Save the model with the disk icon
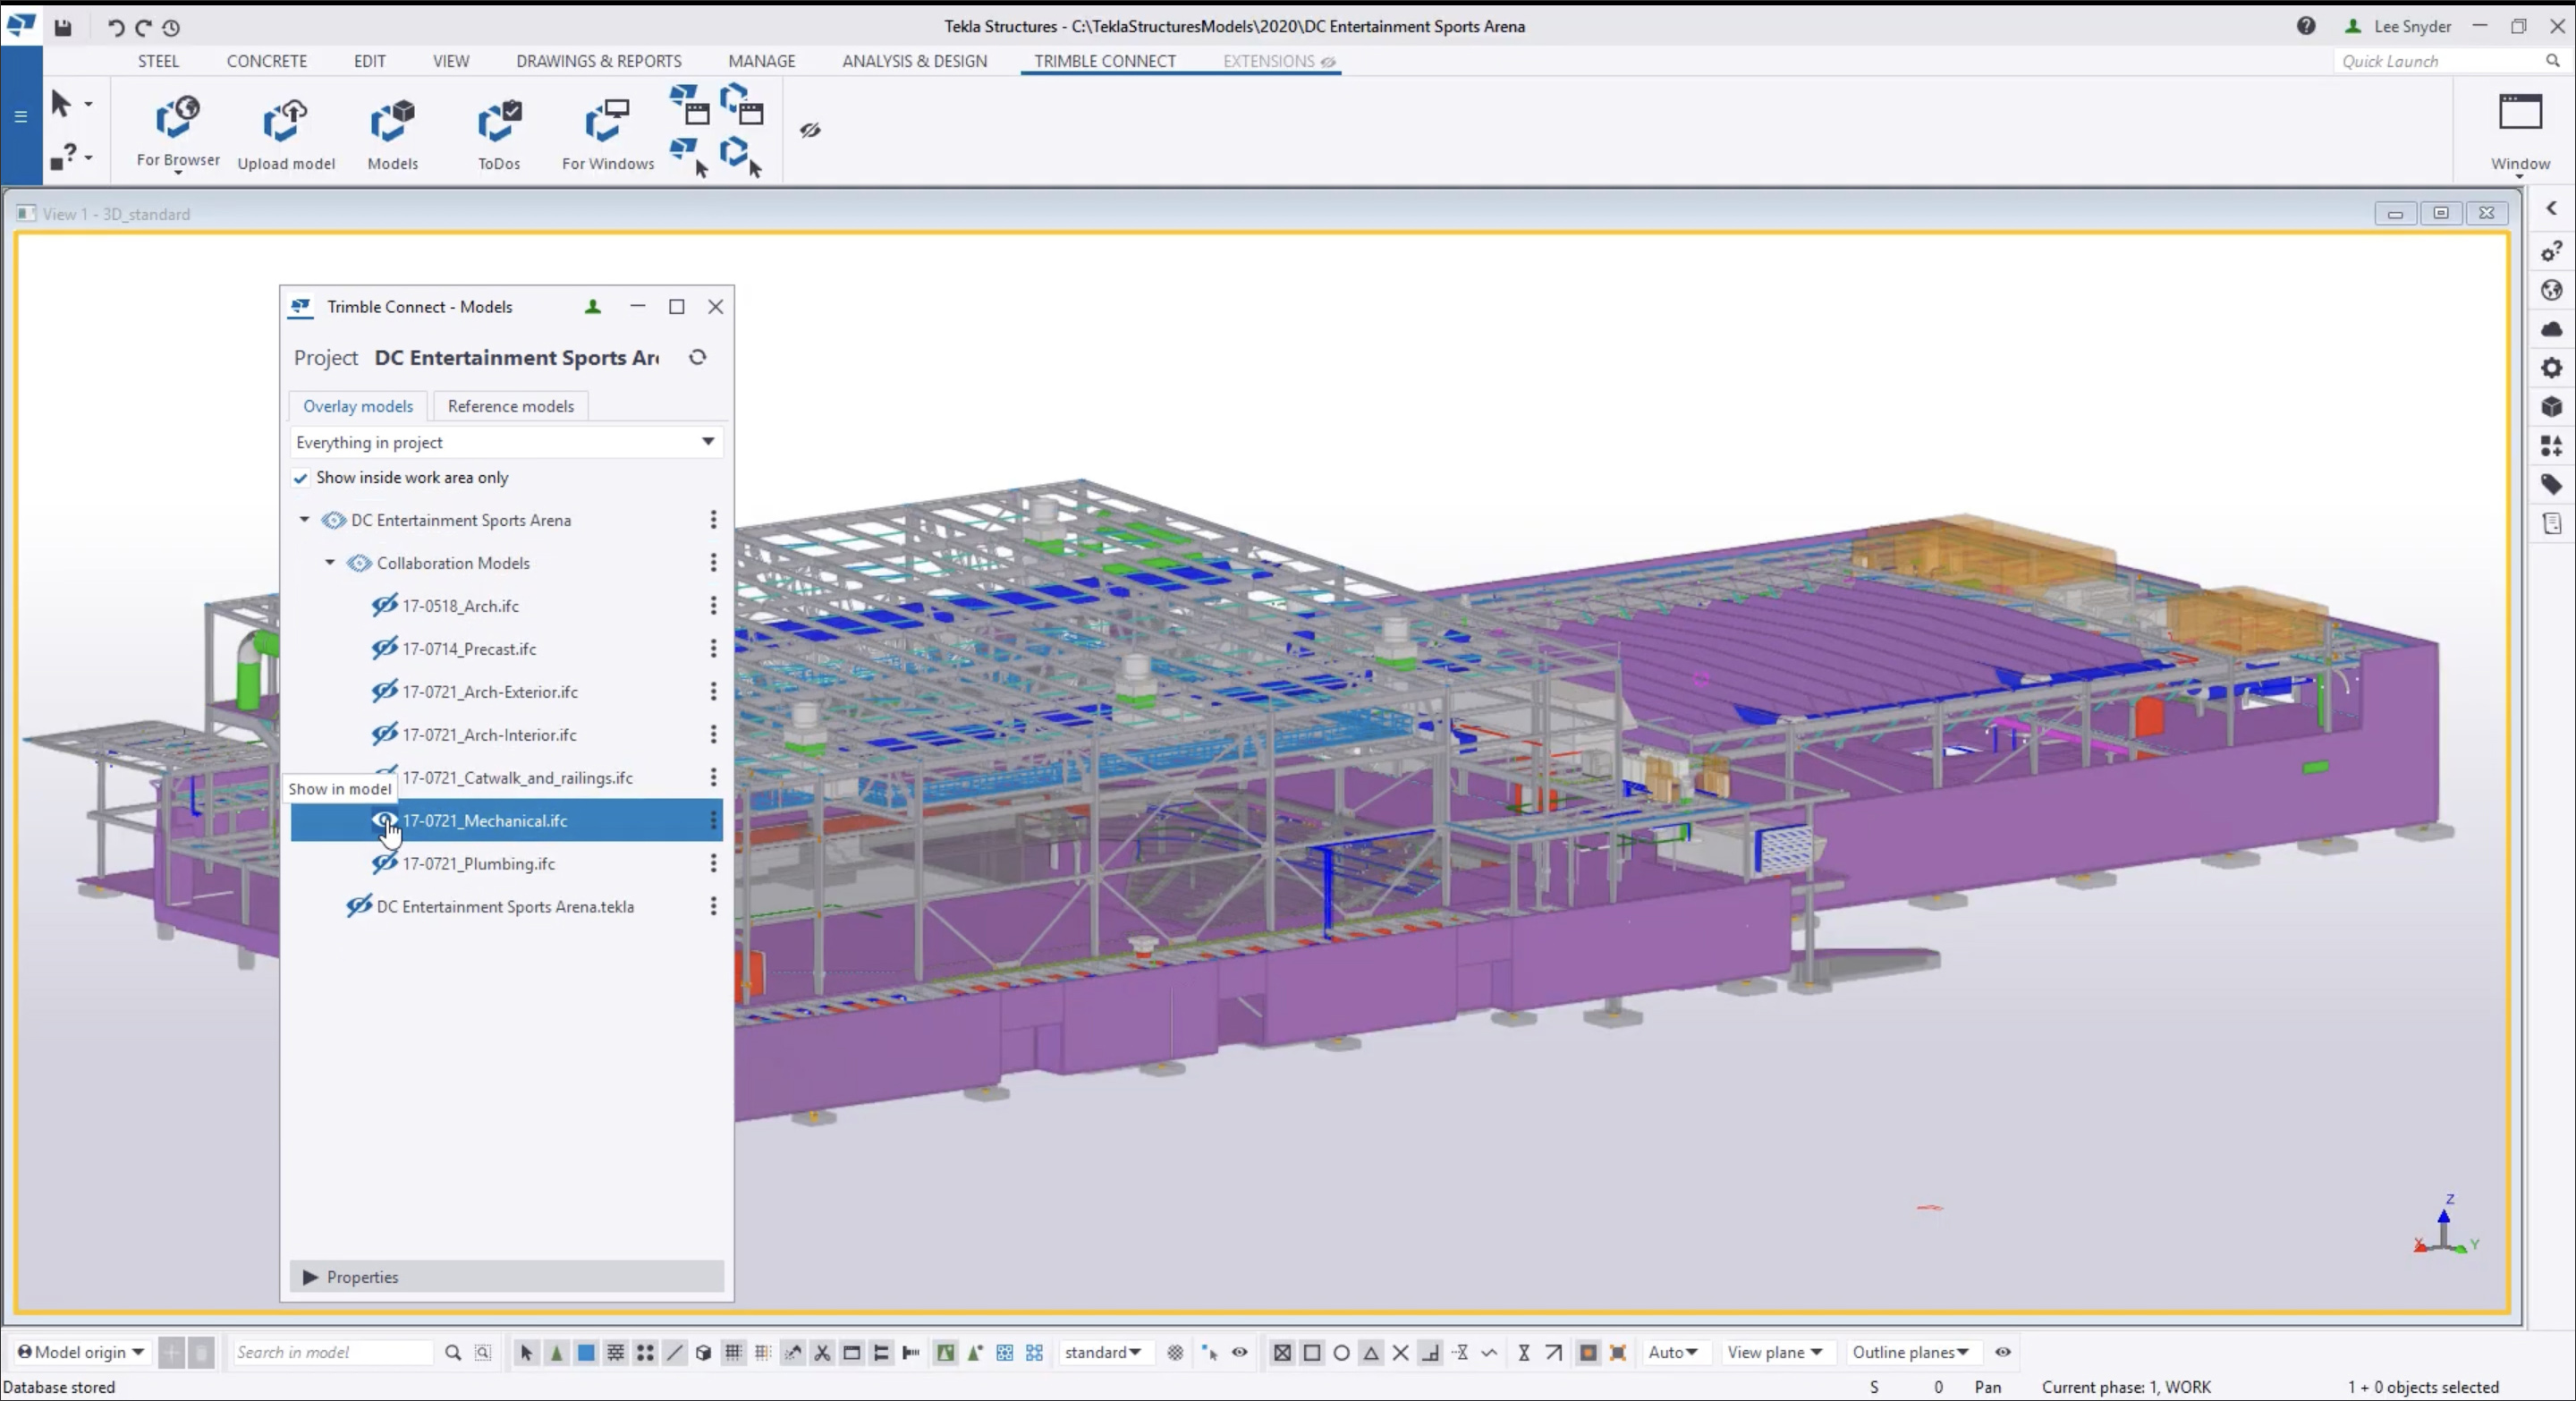The image size is (2576, 1401). tap(63, 27)
